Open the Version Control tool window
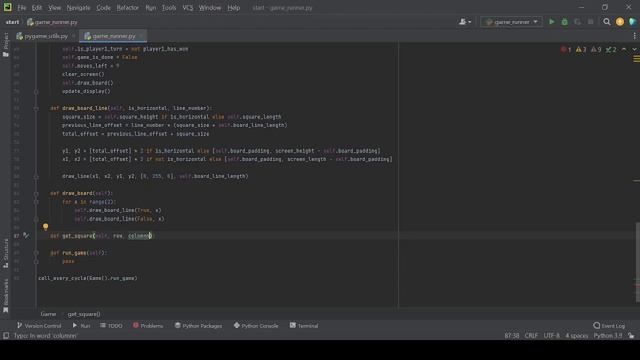 [x=39, y=326]
